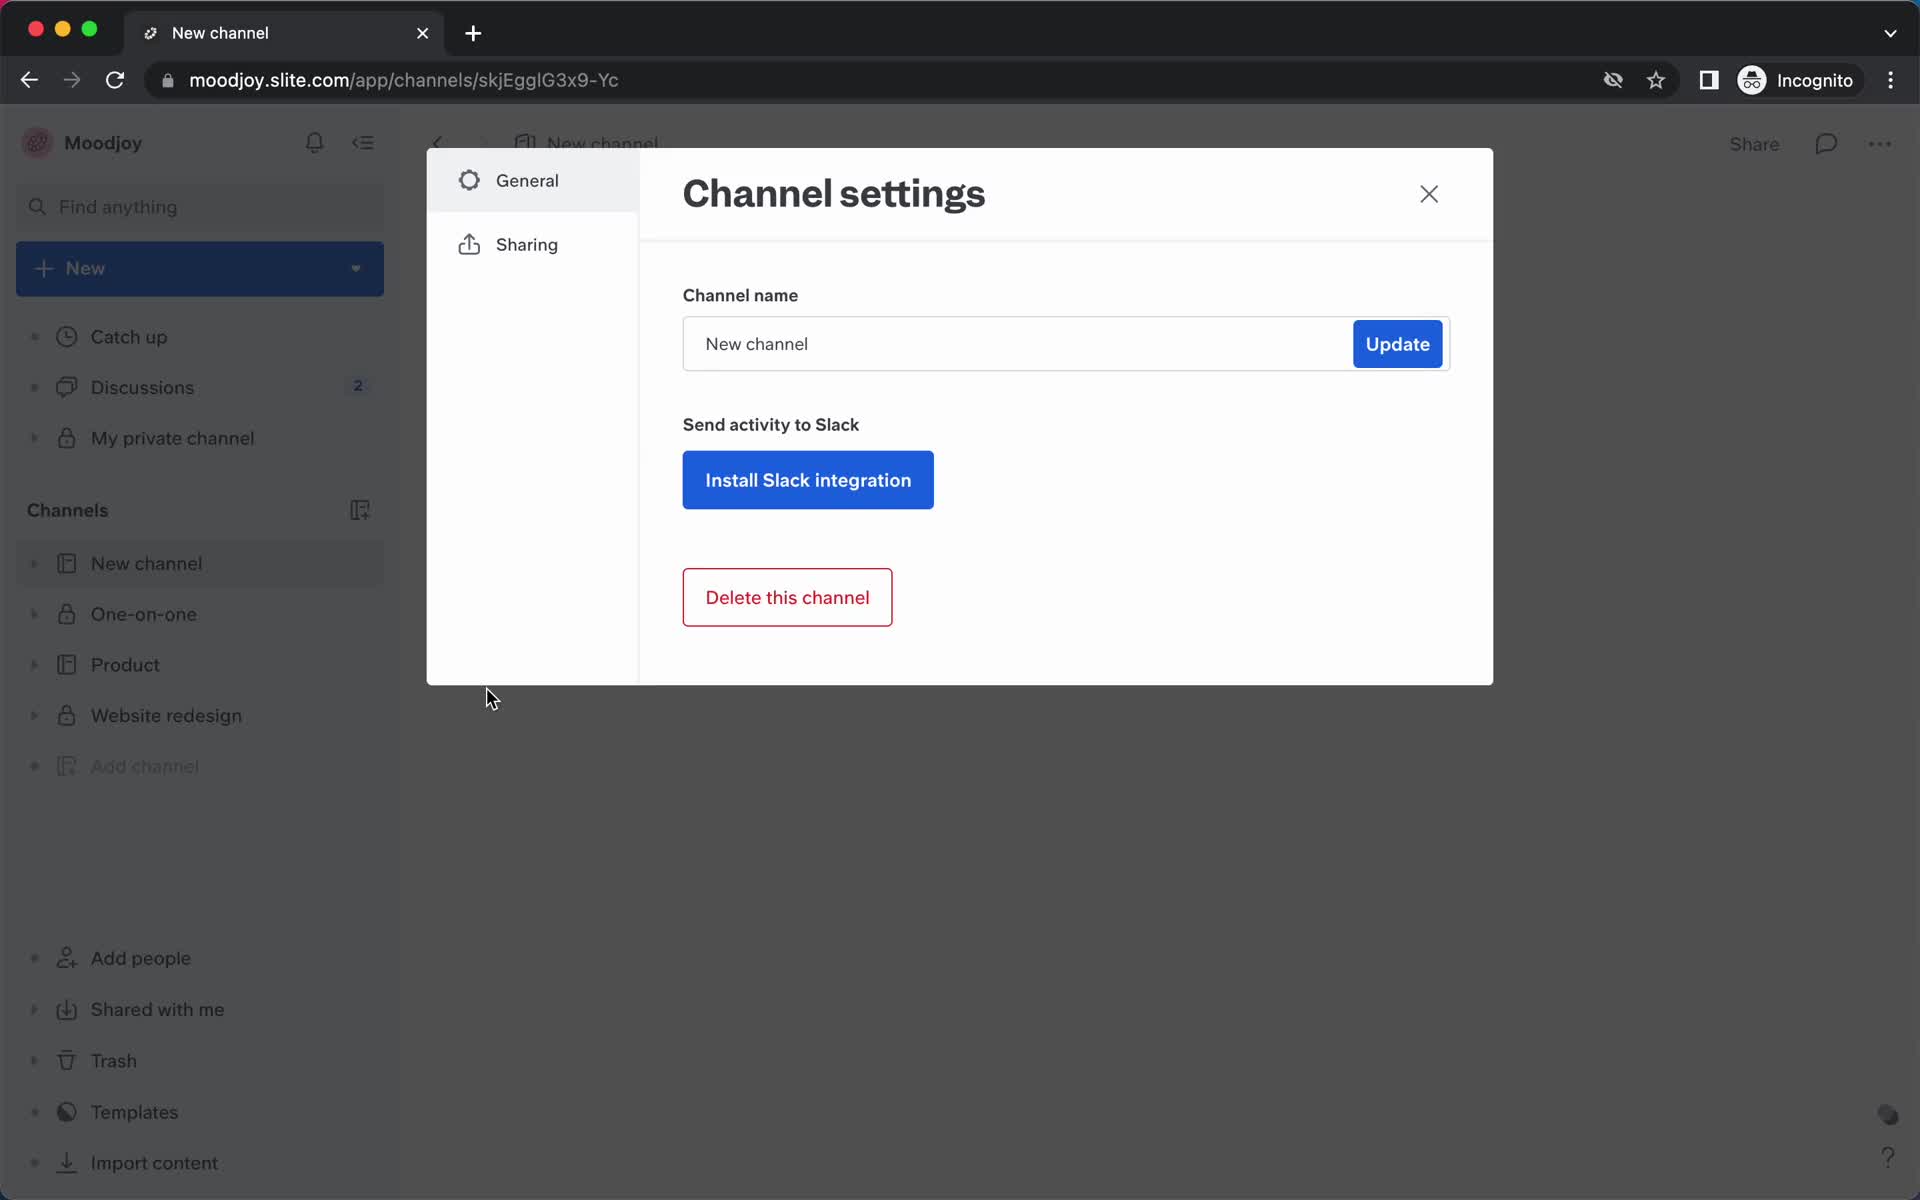The width and height of the screenshot is (1920, 1200).
Task: Click the add channel icon next to Channels
Action: tap(360, 510)
